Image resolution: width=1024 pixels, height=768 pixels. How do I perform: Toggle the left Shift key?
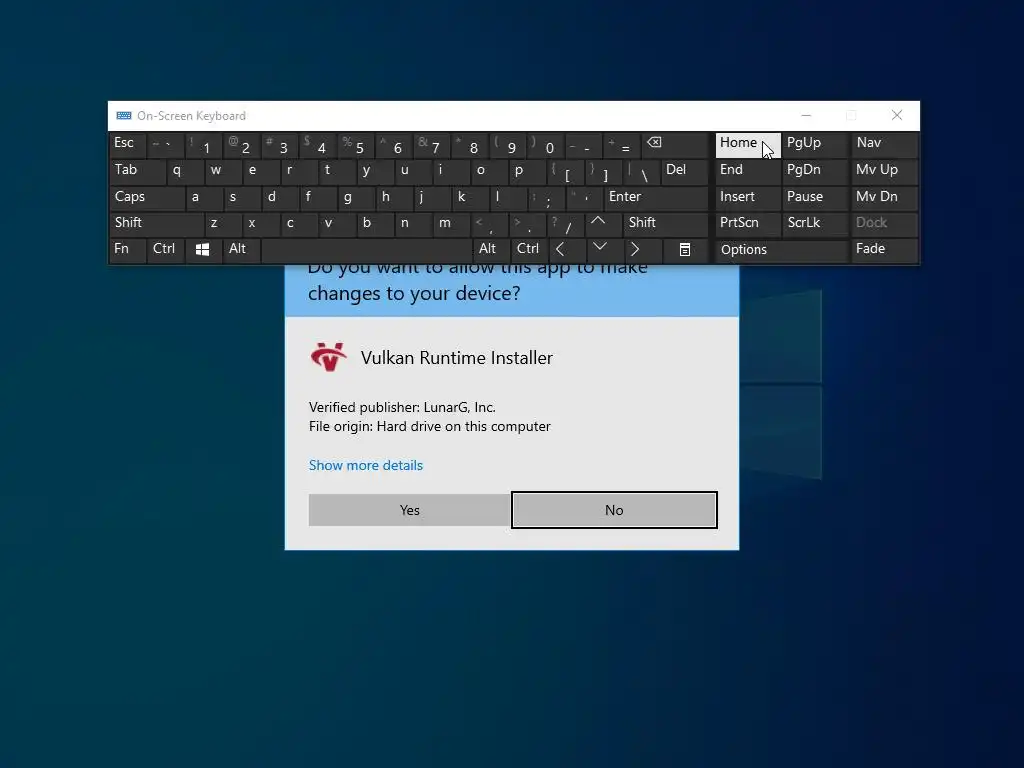click(157, 223)
